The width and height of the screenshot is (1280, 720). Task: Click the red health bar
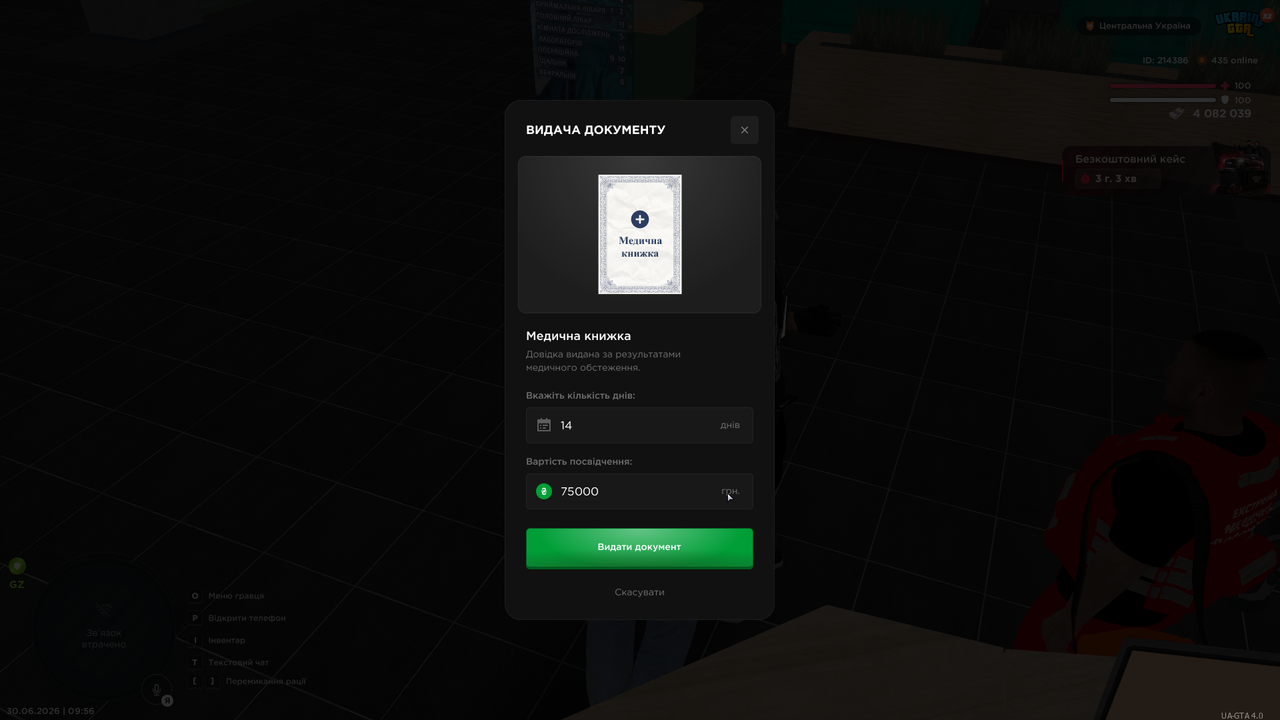pyautogui.click(x=1162, y=86)
